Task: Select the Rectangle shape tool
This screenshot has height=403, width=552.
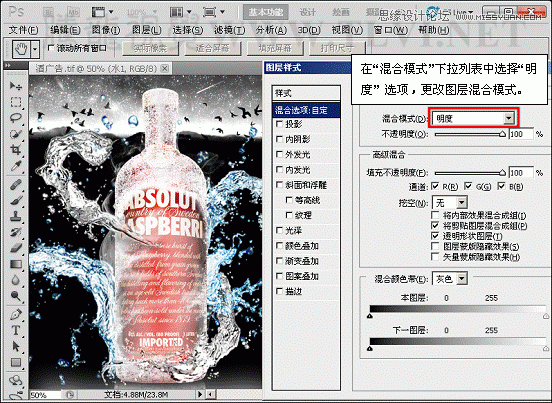Action: [x=15, y=362]
